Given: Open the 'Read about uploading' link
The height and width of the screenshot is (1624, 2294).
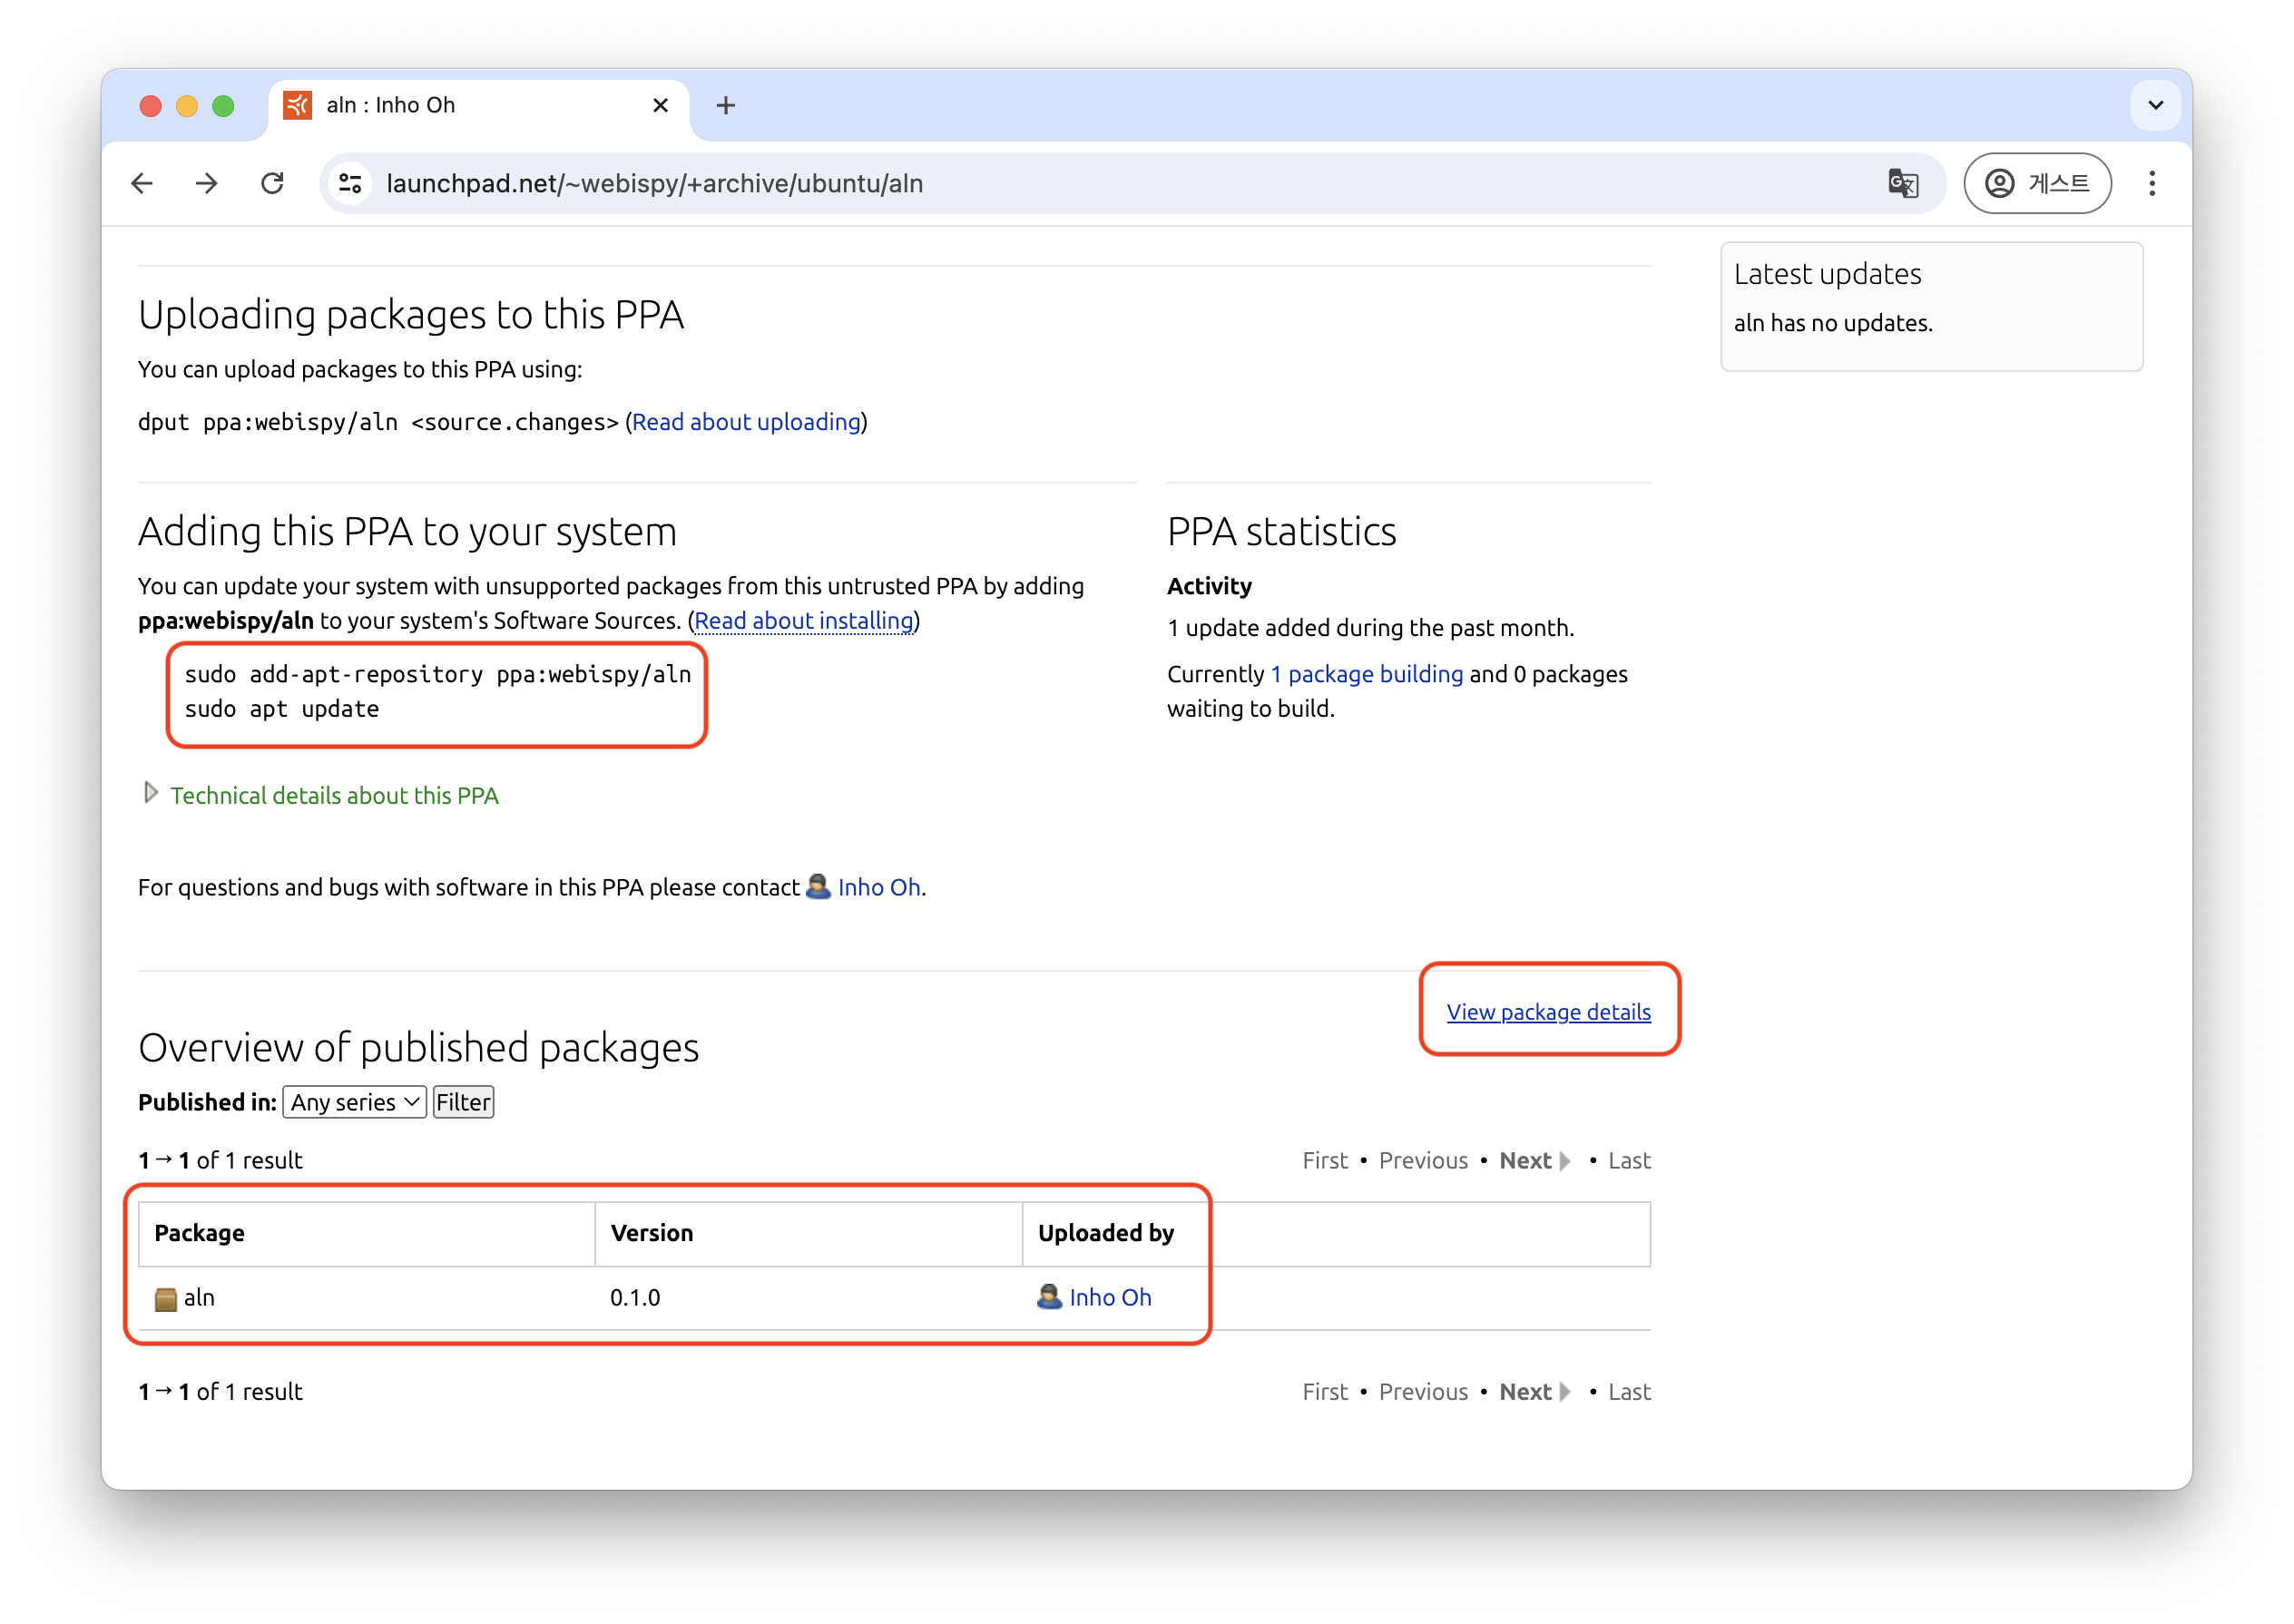Looking at the screenshot, I should pos(746,422).
